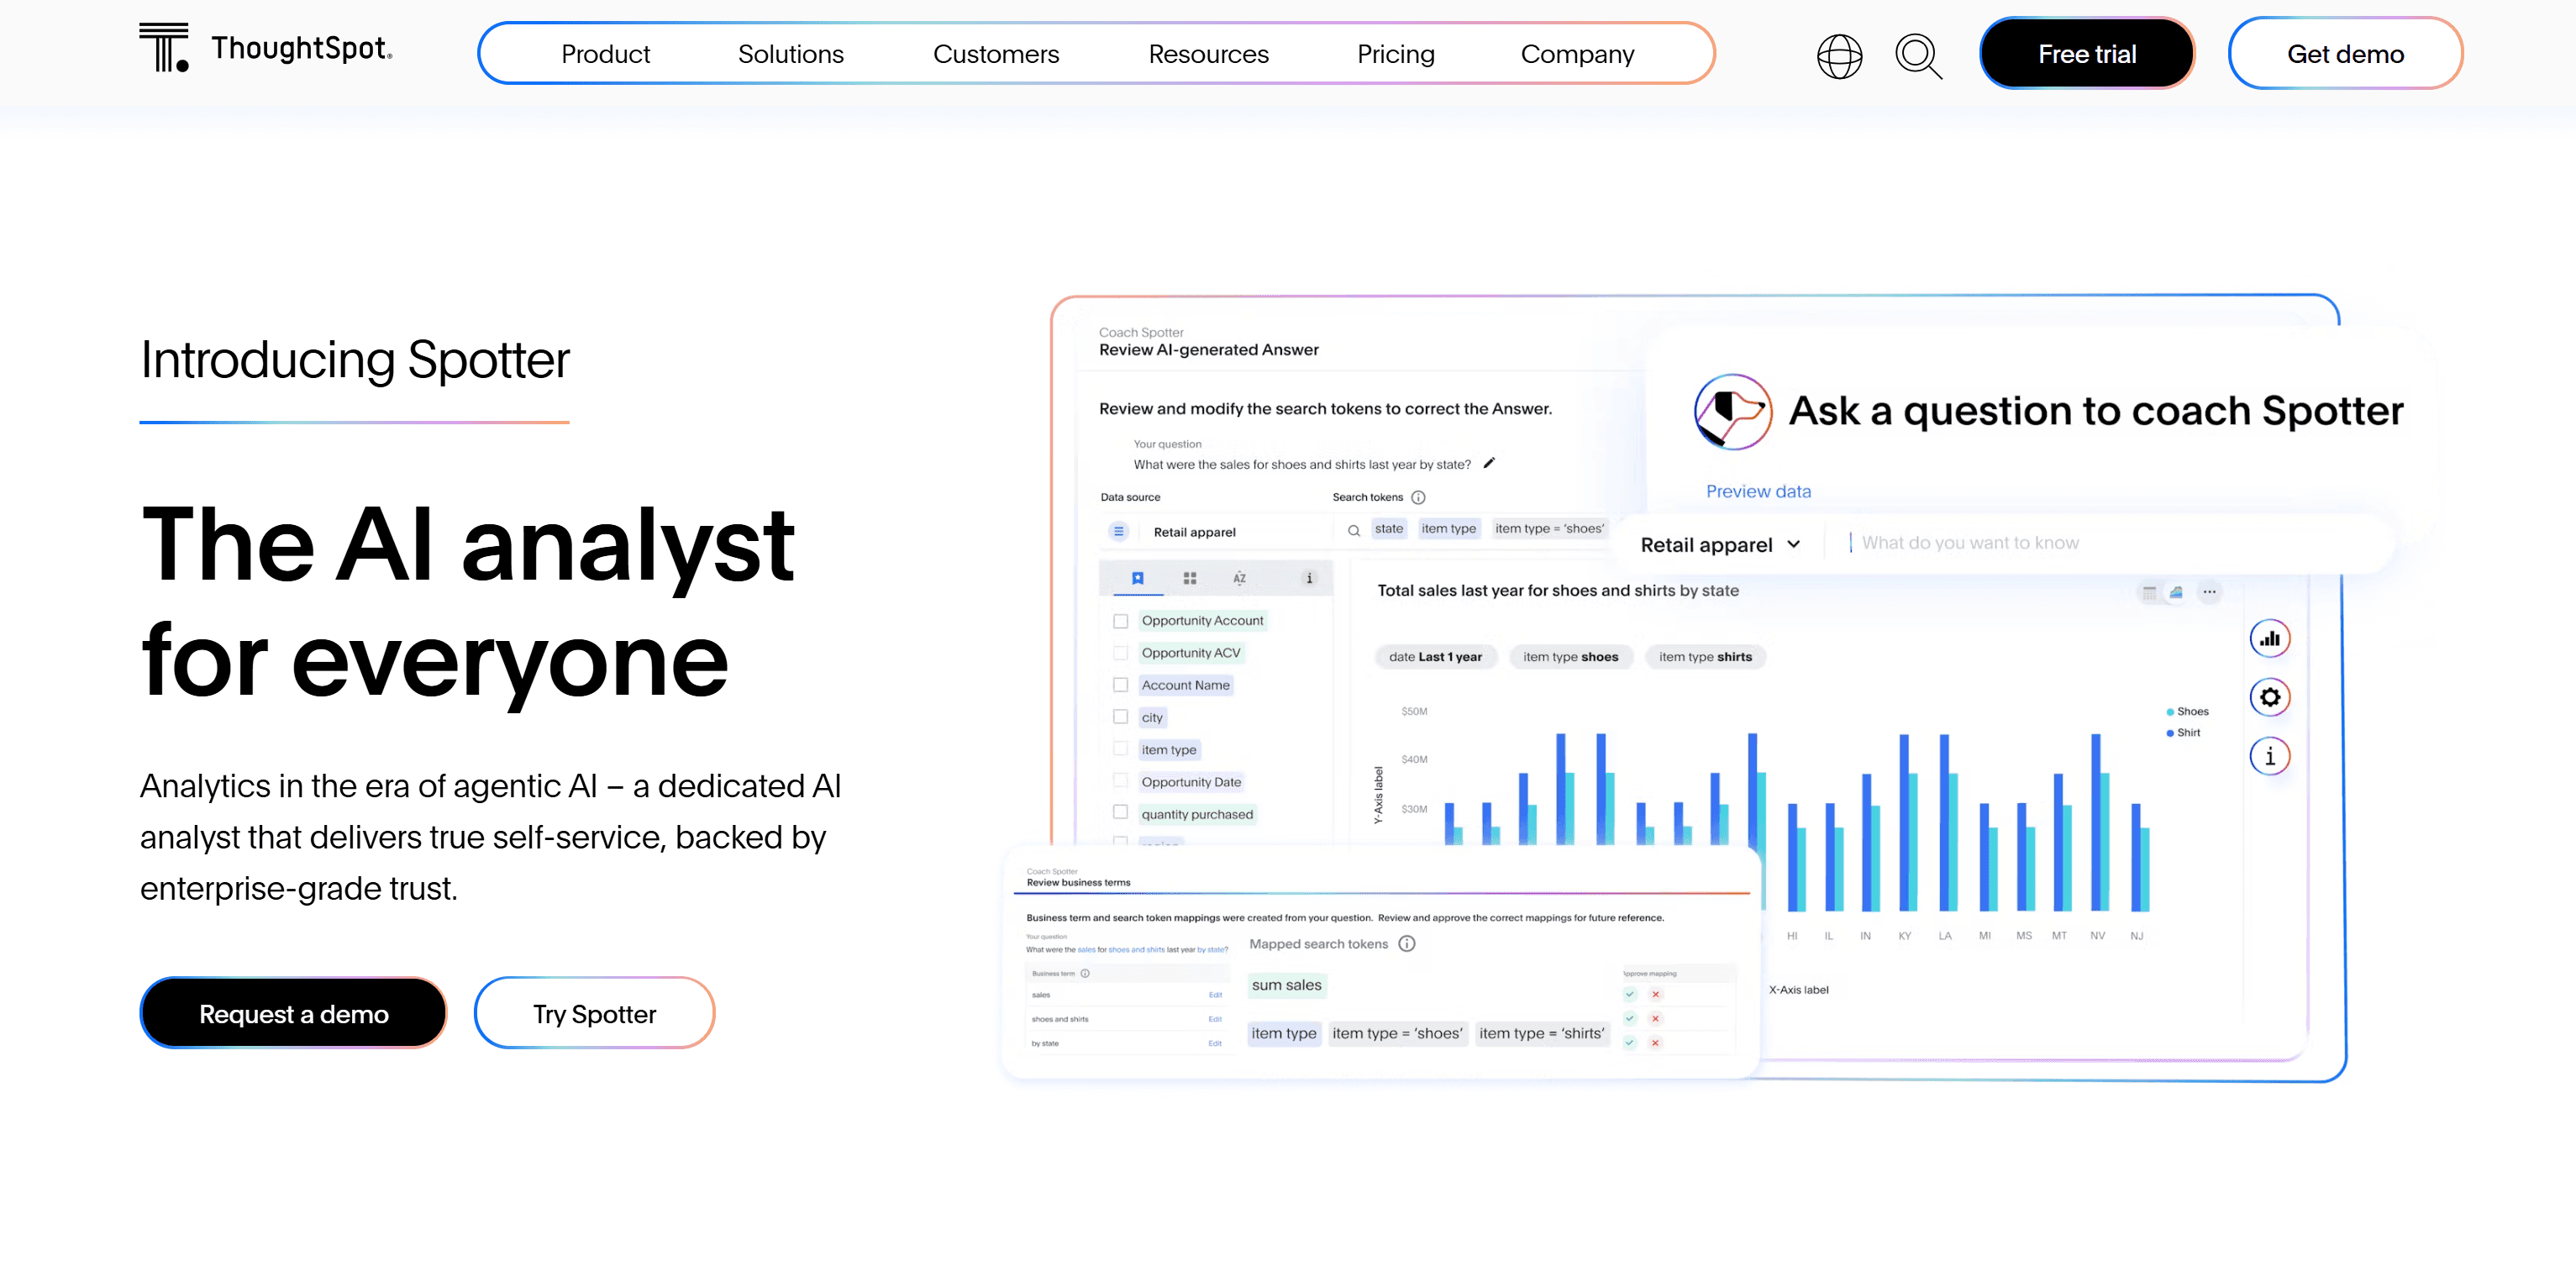Click Mapped search tokens info icon
The image size is (2576, 1266).
pyautogui.click(x=1406, y=943)
